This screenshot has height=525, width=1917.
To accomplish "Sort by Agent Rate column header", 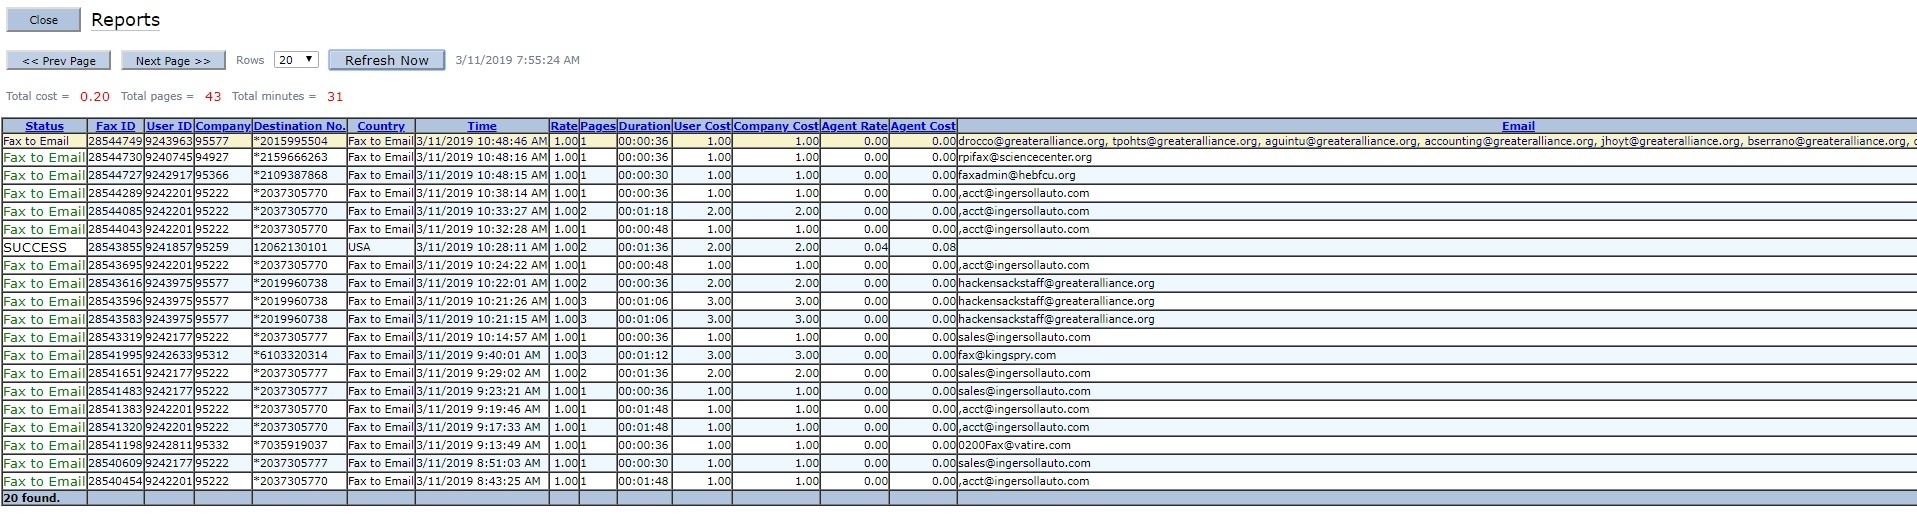I will pos(854,126).
